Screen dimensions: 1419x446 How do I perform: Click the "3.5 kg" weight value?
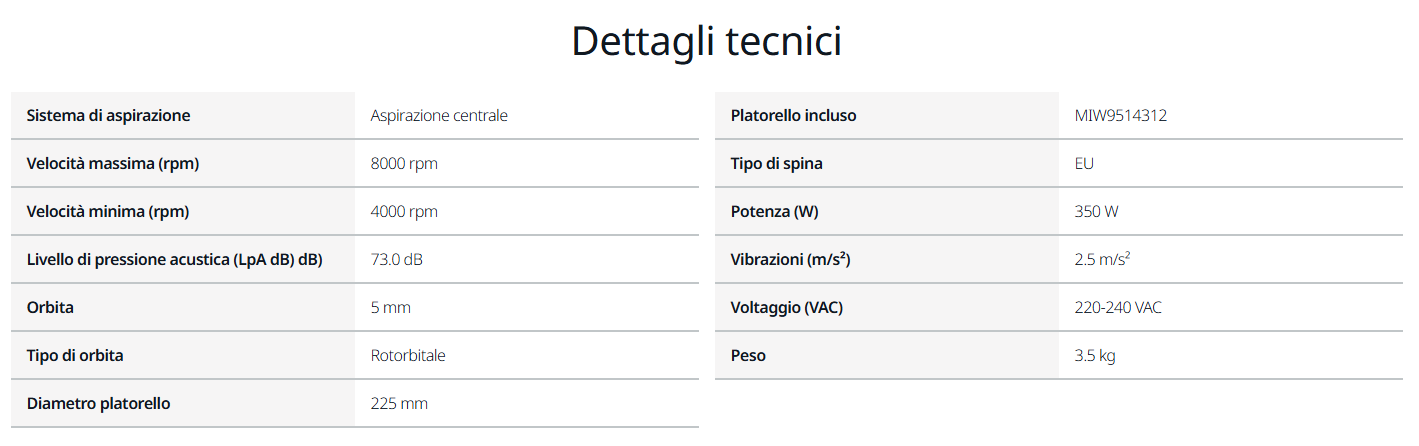(1095, 356)
